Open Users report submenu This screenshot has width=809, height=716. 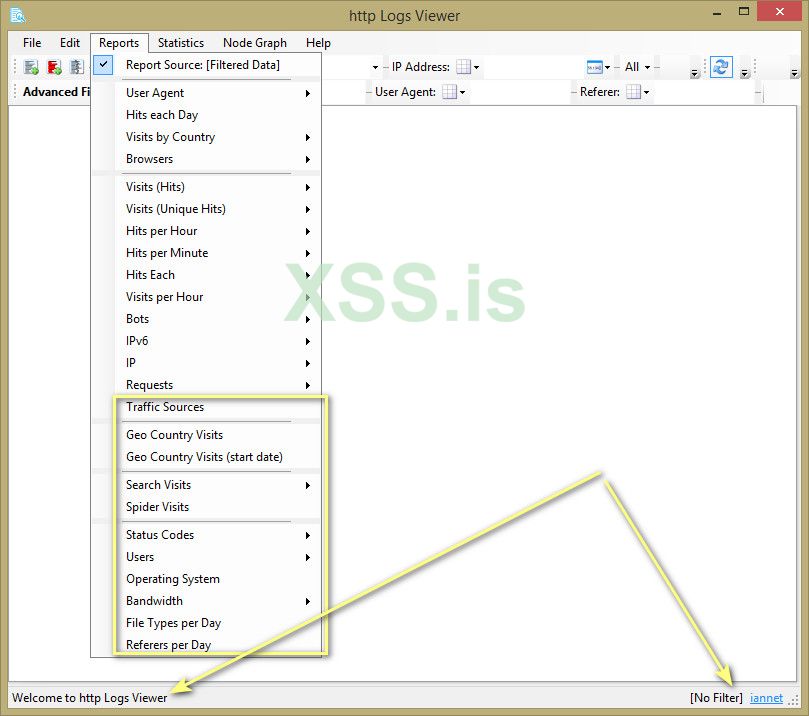[206, 557]
